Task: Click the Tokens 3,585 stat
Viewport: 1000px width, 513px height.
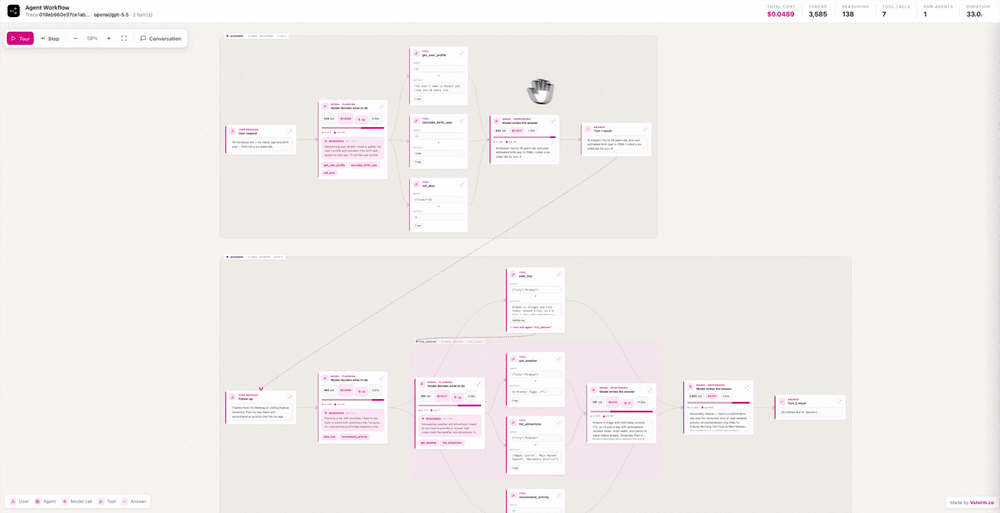Action: 818,11
